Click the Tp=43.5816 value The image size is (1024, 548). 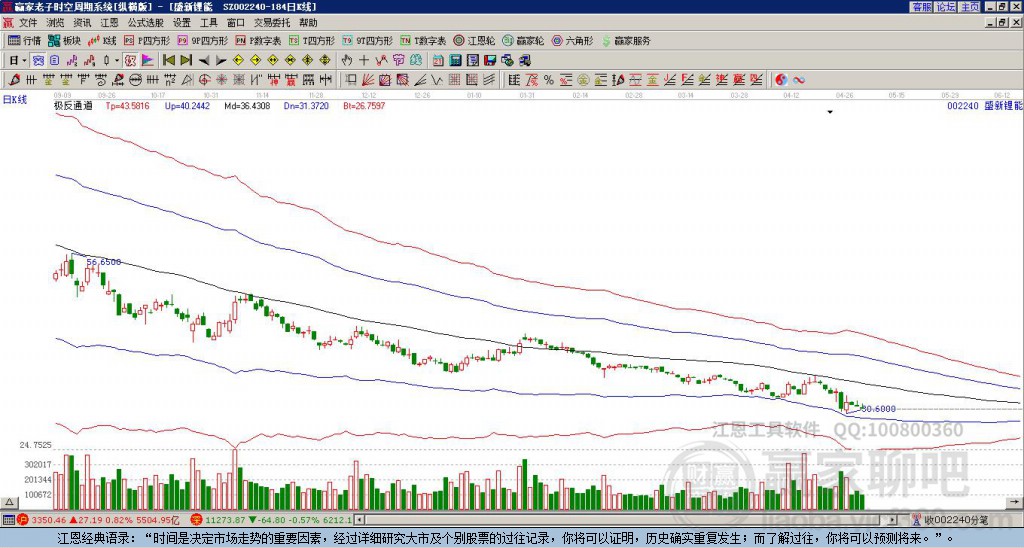(127, 105)
